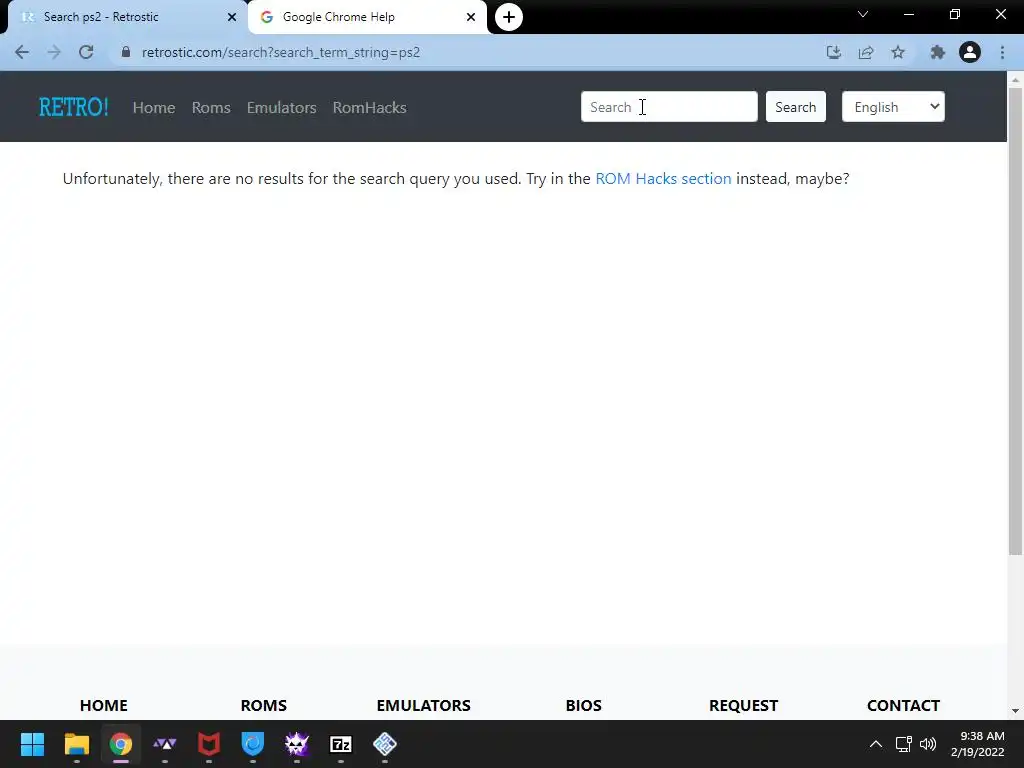Focus the site Search input field
The width and height of the screenshot is (1024, 768).
tap(669, 106)
